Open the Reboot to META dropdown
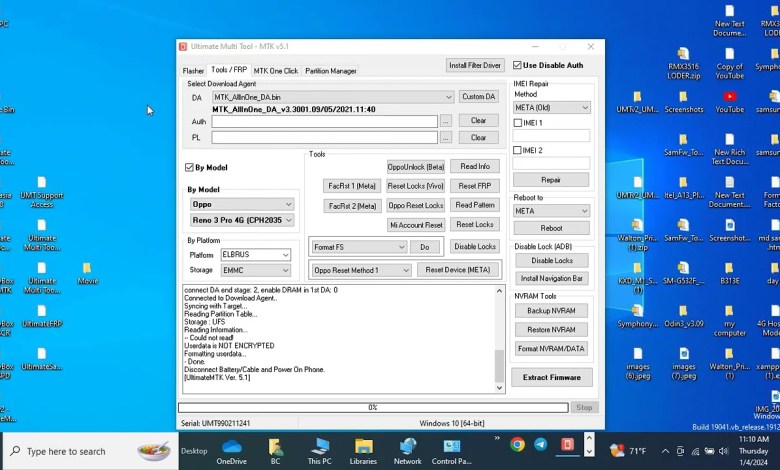This screenshot has height=470, width=780. click(x=551, y=211)
